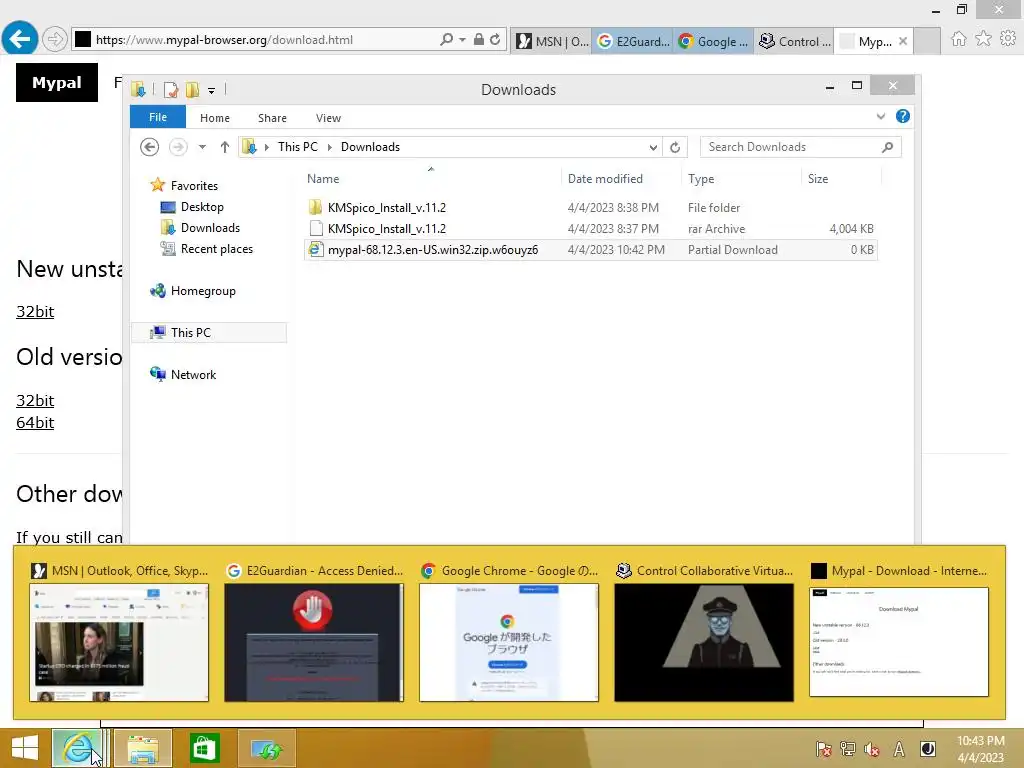Refresh the mypal-browser.org page
The height and width of the screenshot is (768, 1024).
pos(495,39)
